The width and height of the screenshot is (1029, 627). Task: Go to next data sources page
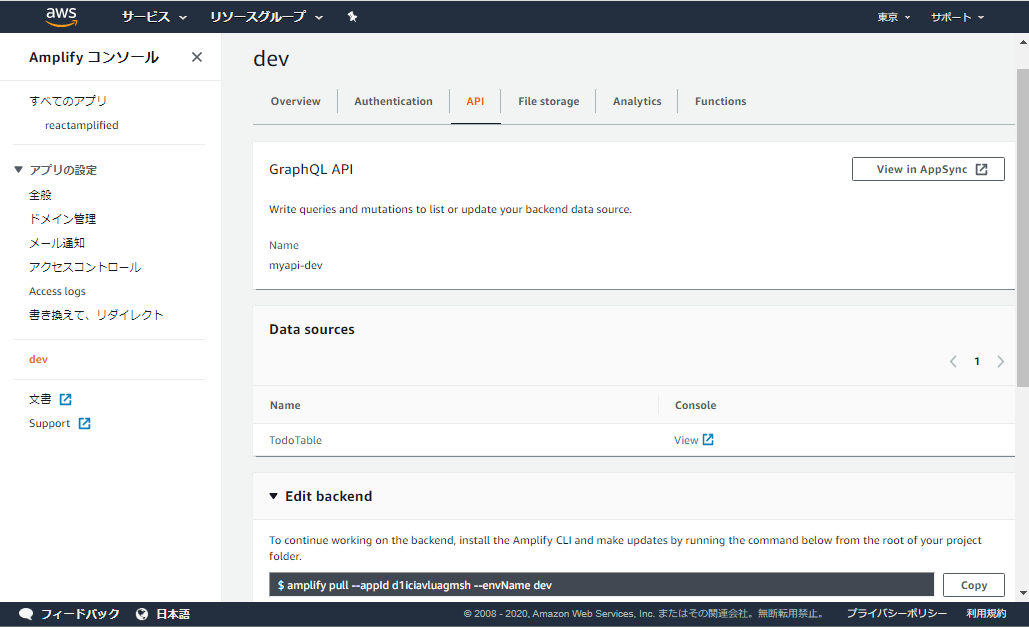(1001, 361)
